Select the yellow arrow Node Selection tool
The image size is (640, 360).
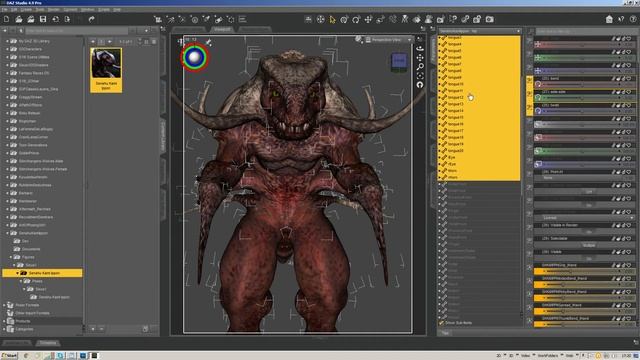[332, 19]
